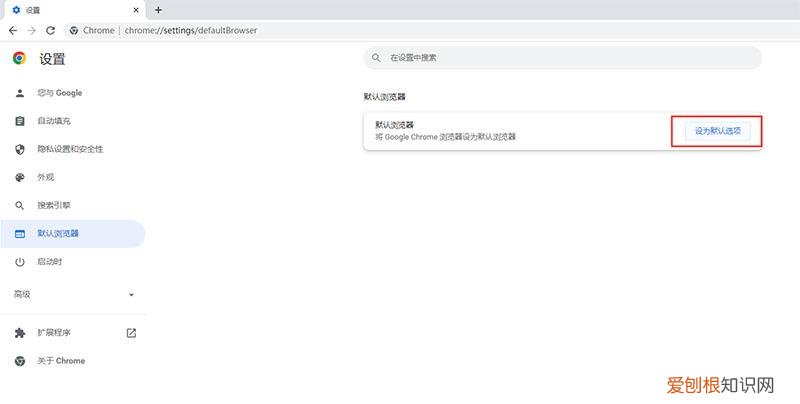This screenshot has height=404, width=800.
Task: Open 关于 Chrome page
Action: [72, 361]
